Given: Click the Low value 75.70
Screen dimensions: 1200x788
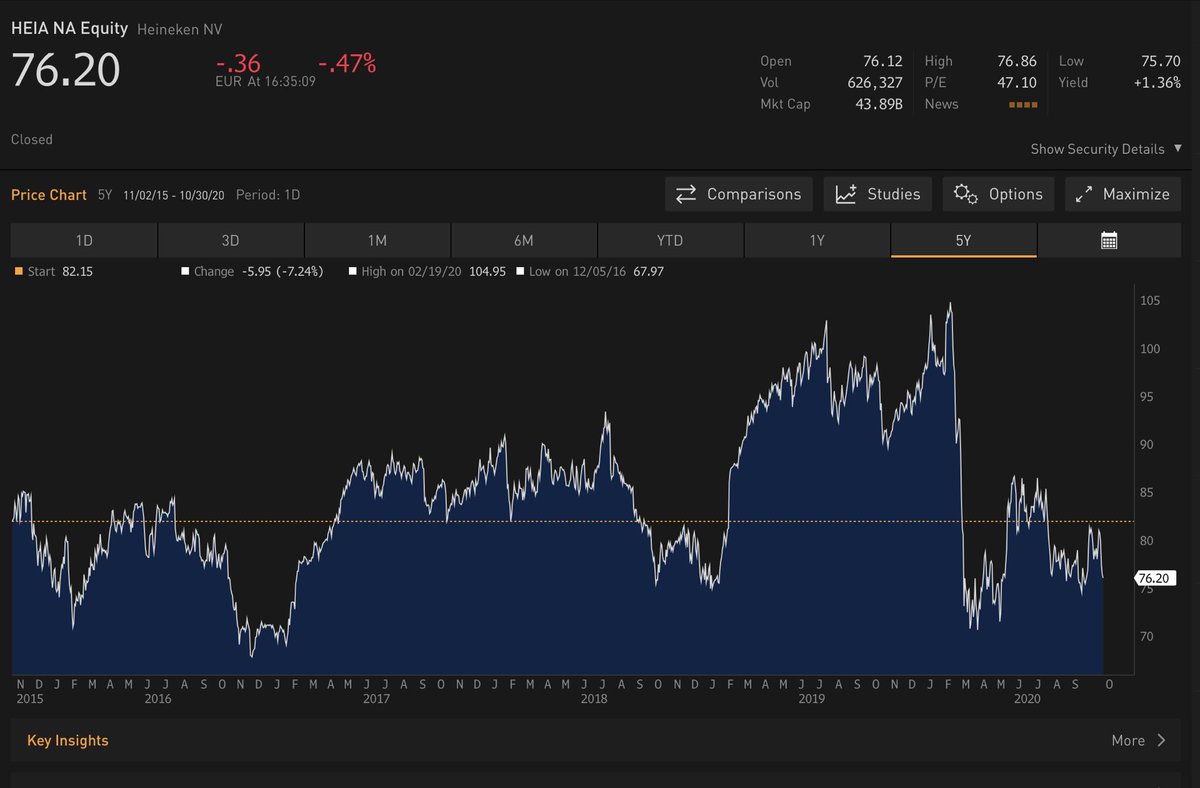Looking at the screenshot, I should (1161, 61).
